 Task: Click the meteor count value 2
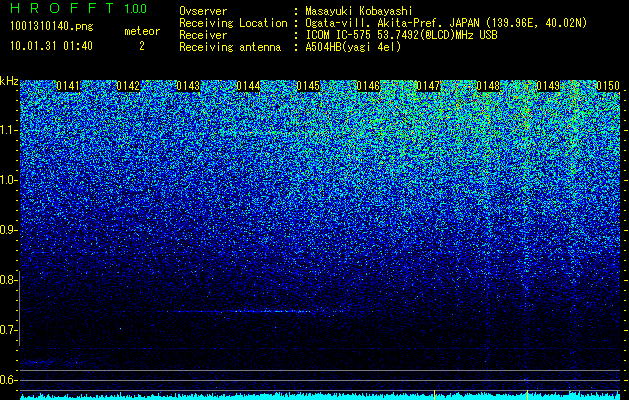coord(142,46)
